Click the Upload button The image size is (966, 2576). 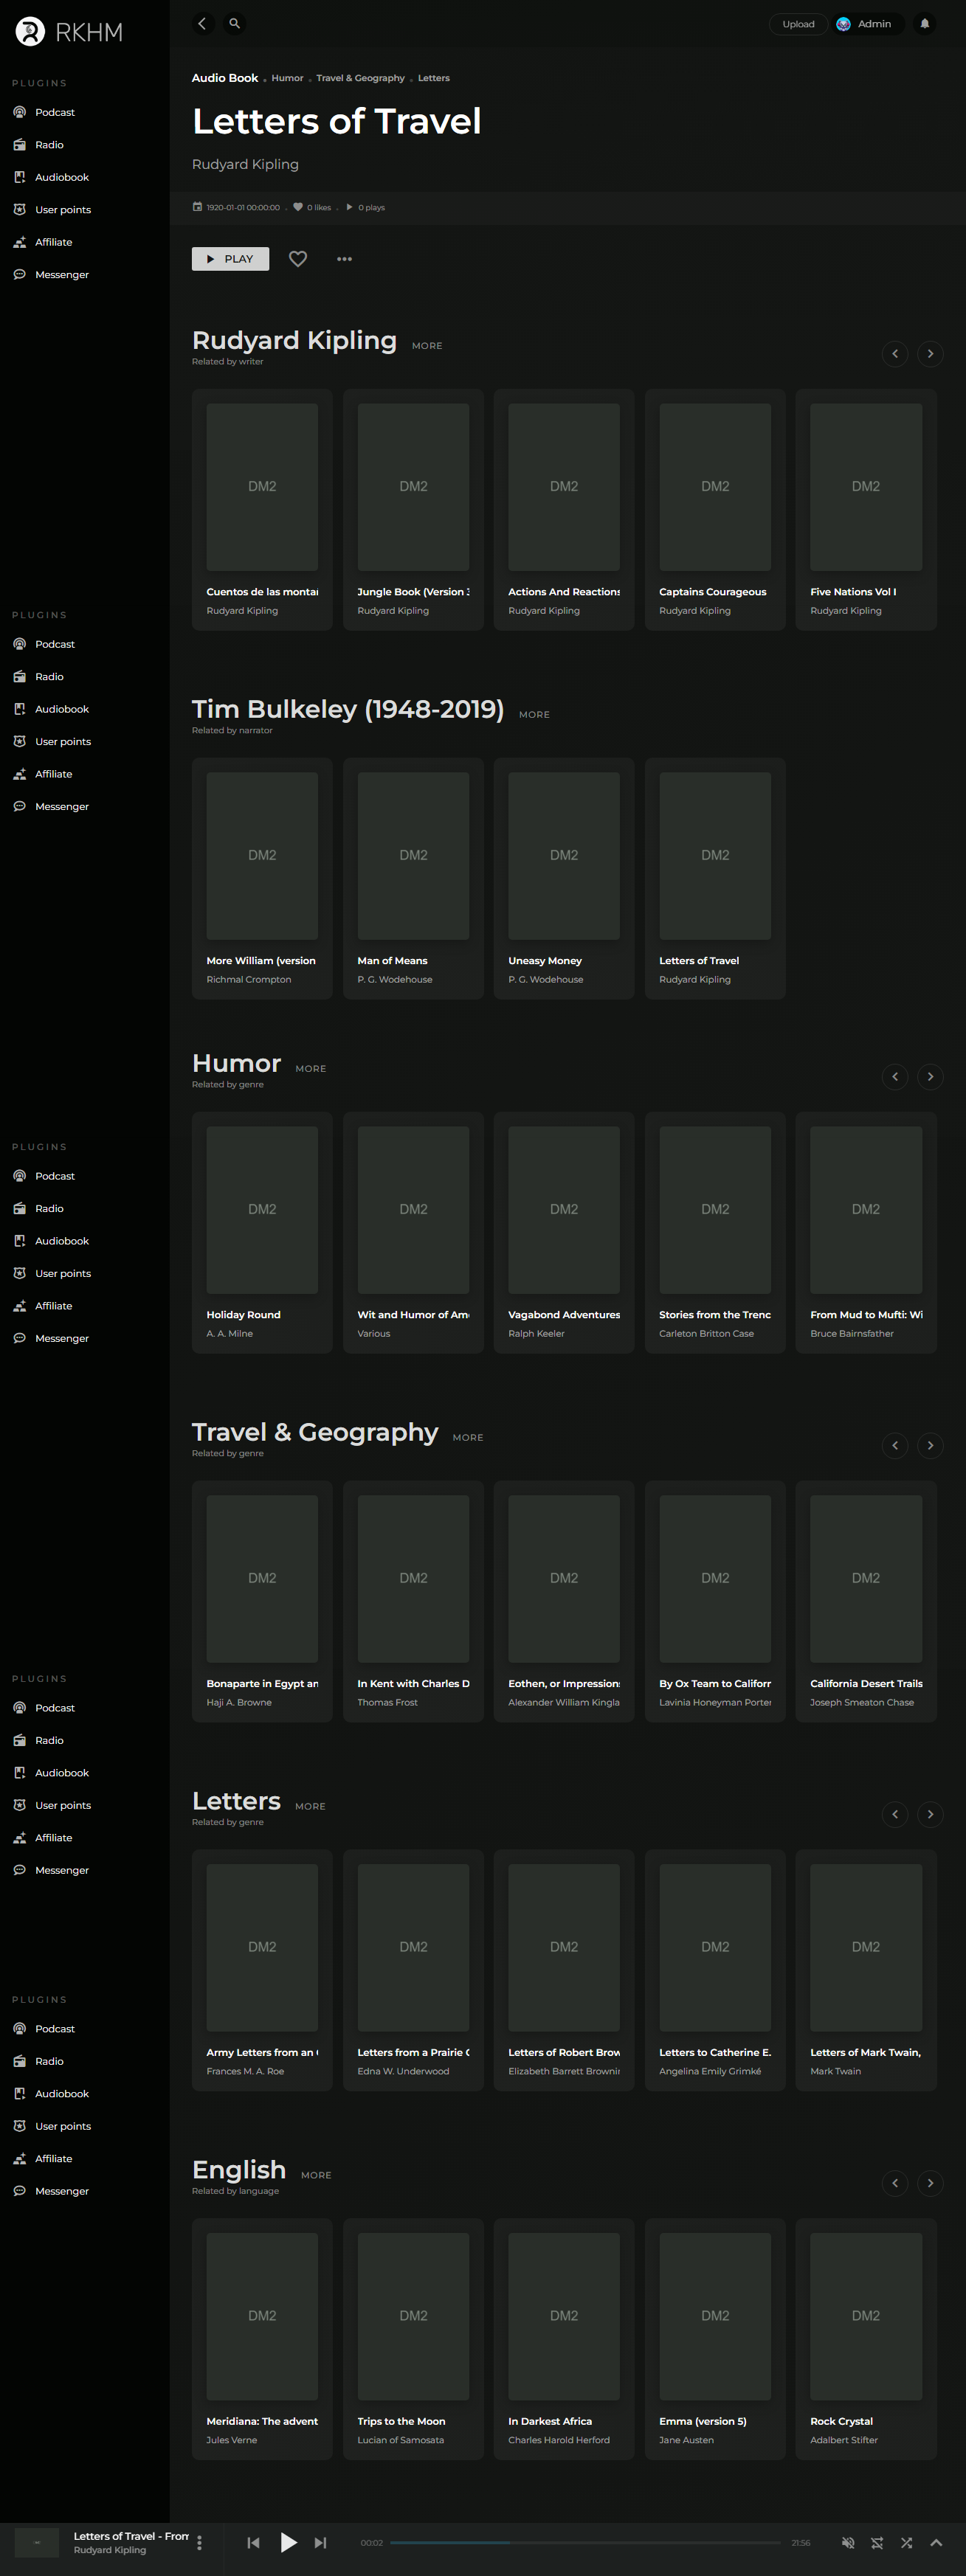click(798, 24)
